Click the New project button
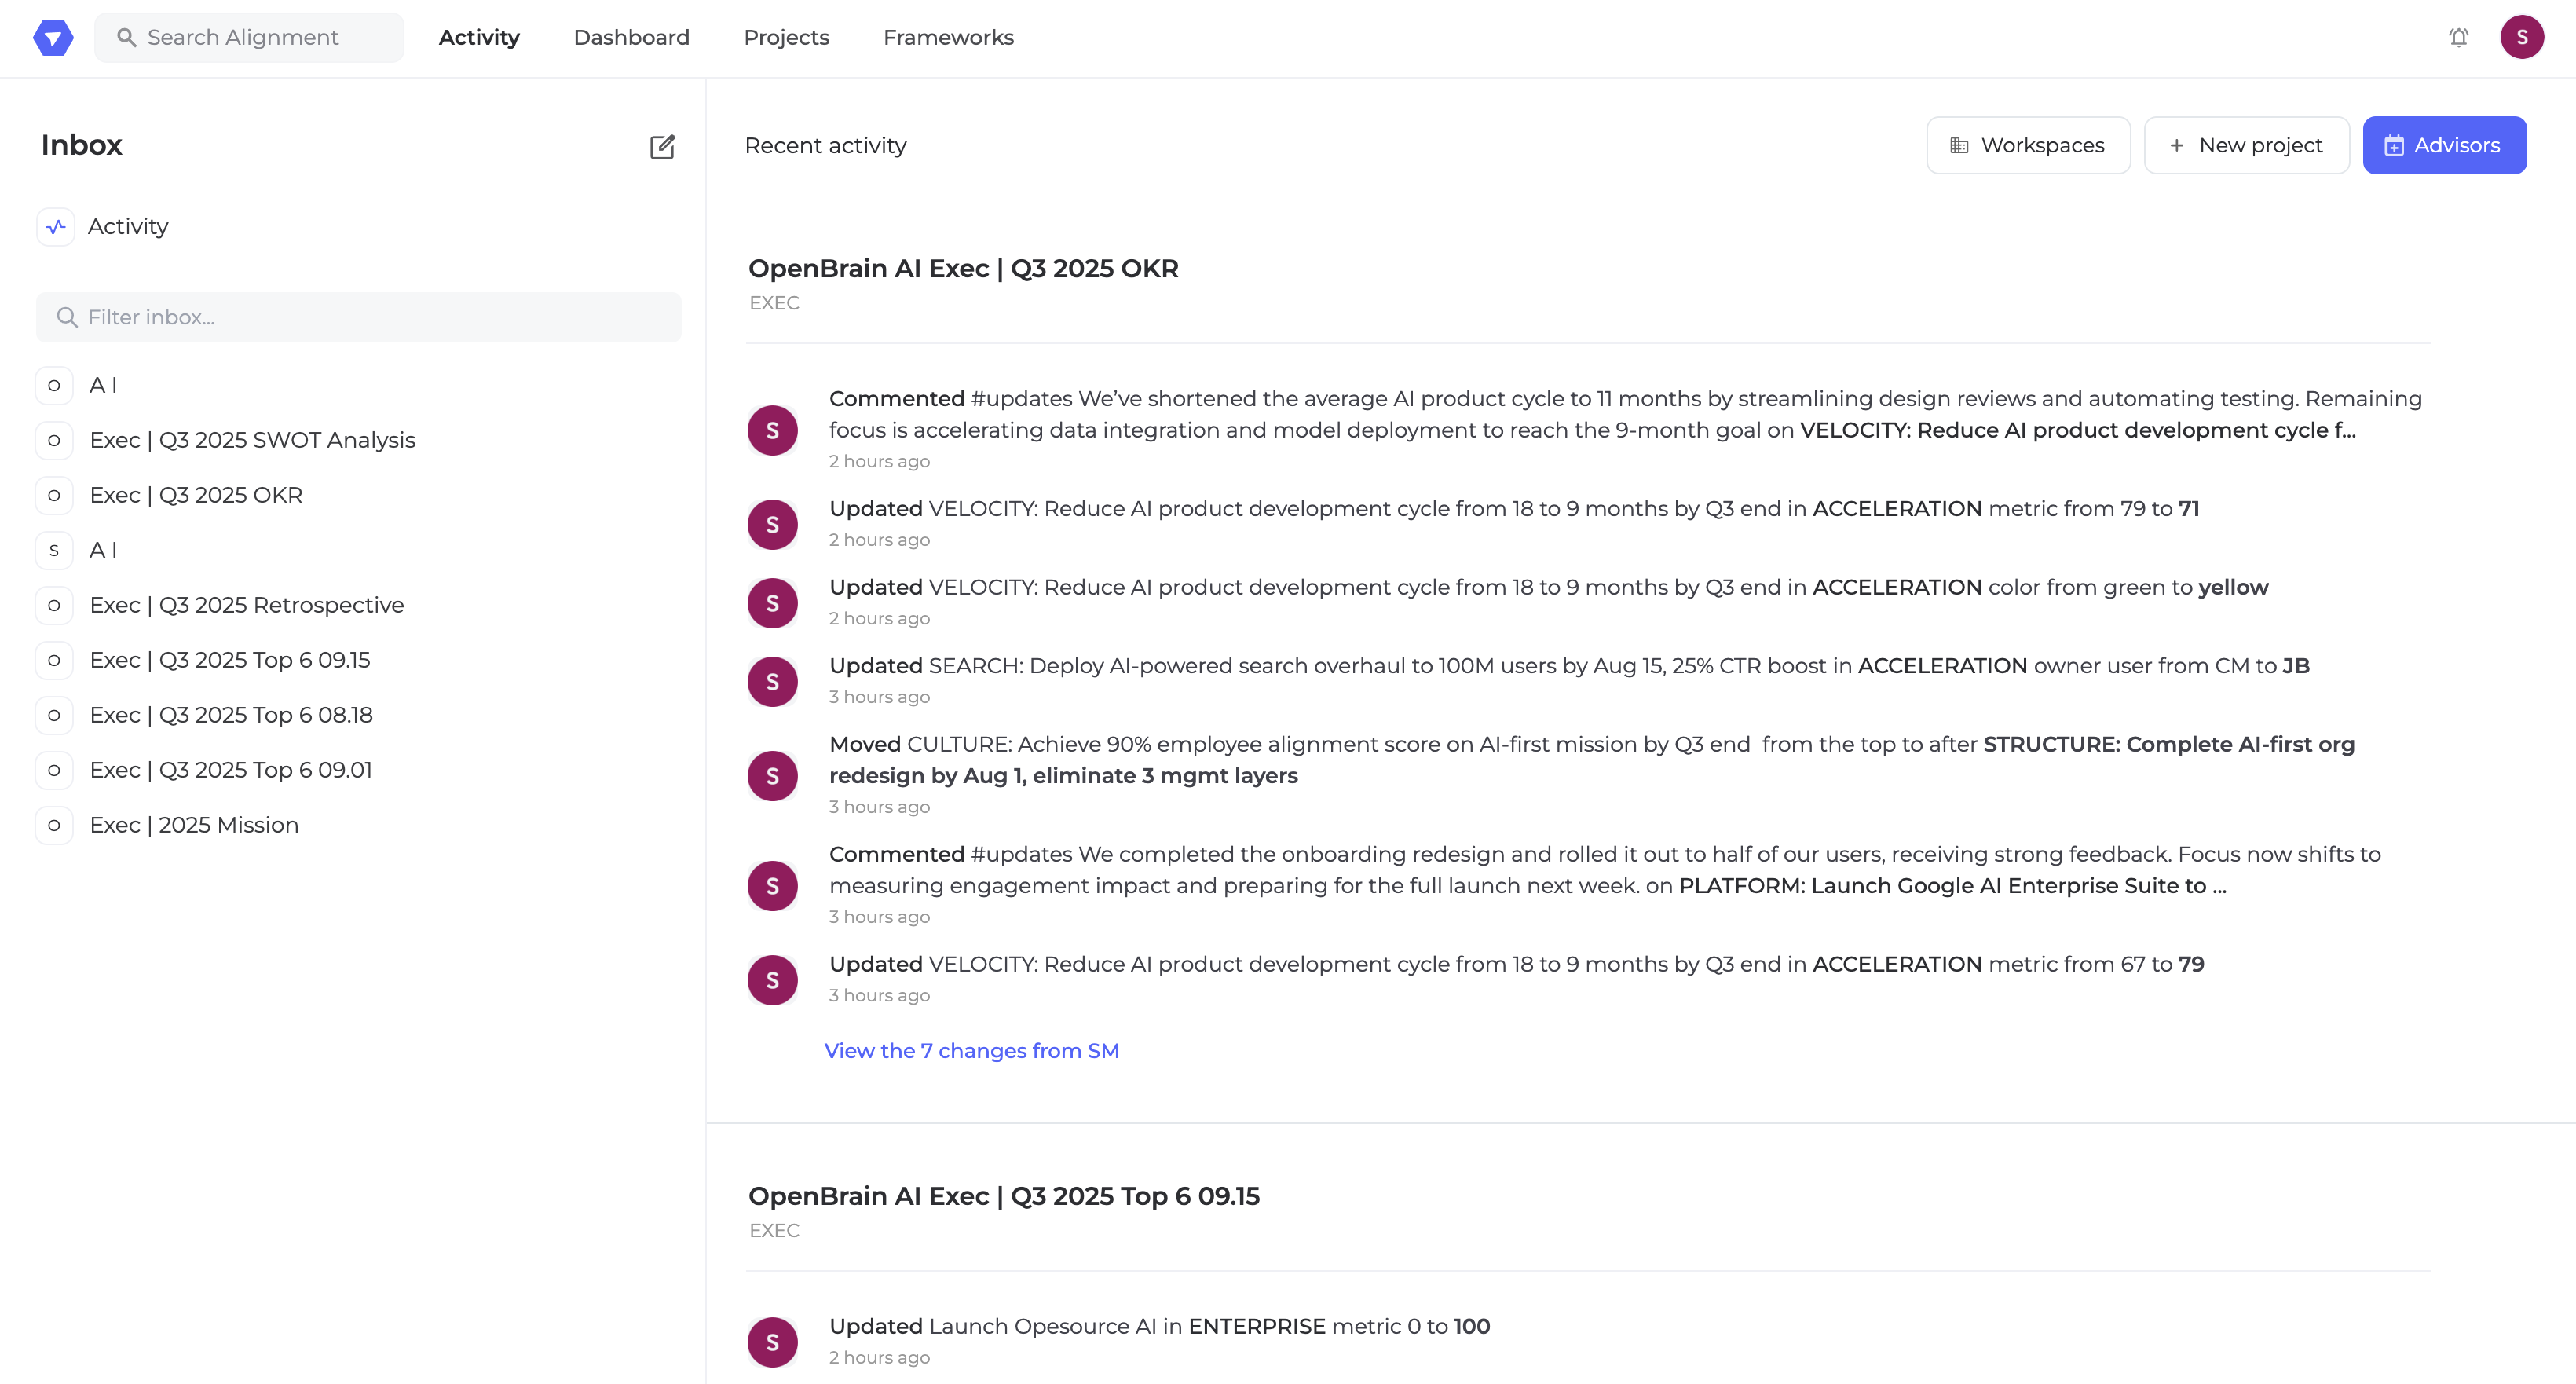The width and height of the screenshot is (2576, 1384). [x=2246, y=146]
